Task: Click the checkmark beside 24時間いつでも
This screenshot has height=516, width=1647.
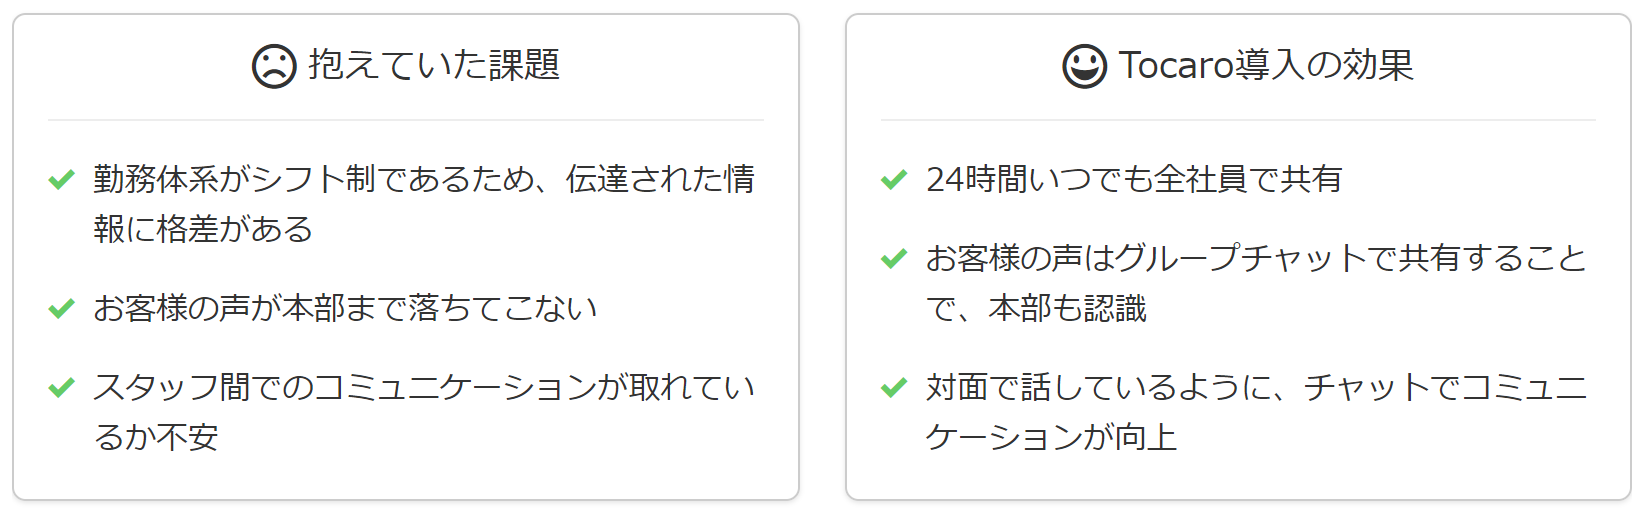Action: pyautogui.click(x=894, y=180)
